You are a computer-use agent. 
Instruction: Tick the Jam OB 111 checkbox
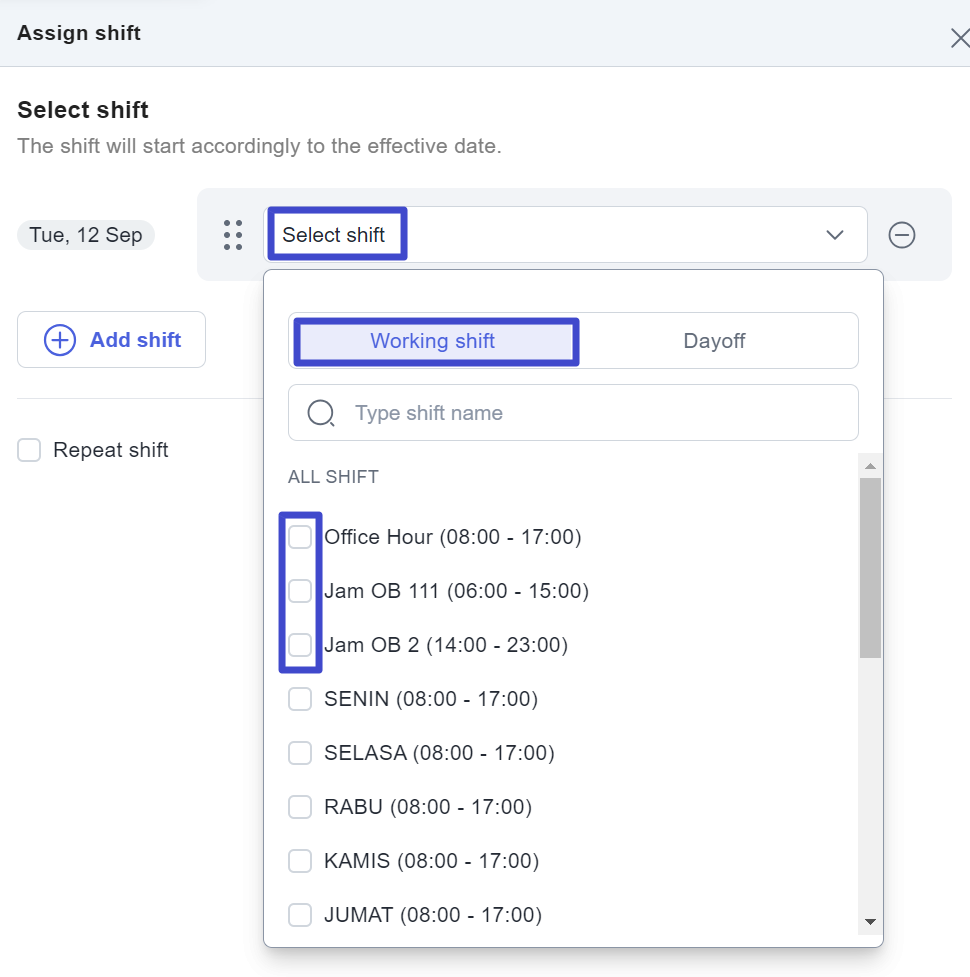point(300,591)
